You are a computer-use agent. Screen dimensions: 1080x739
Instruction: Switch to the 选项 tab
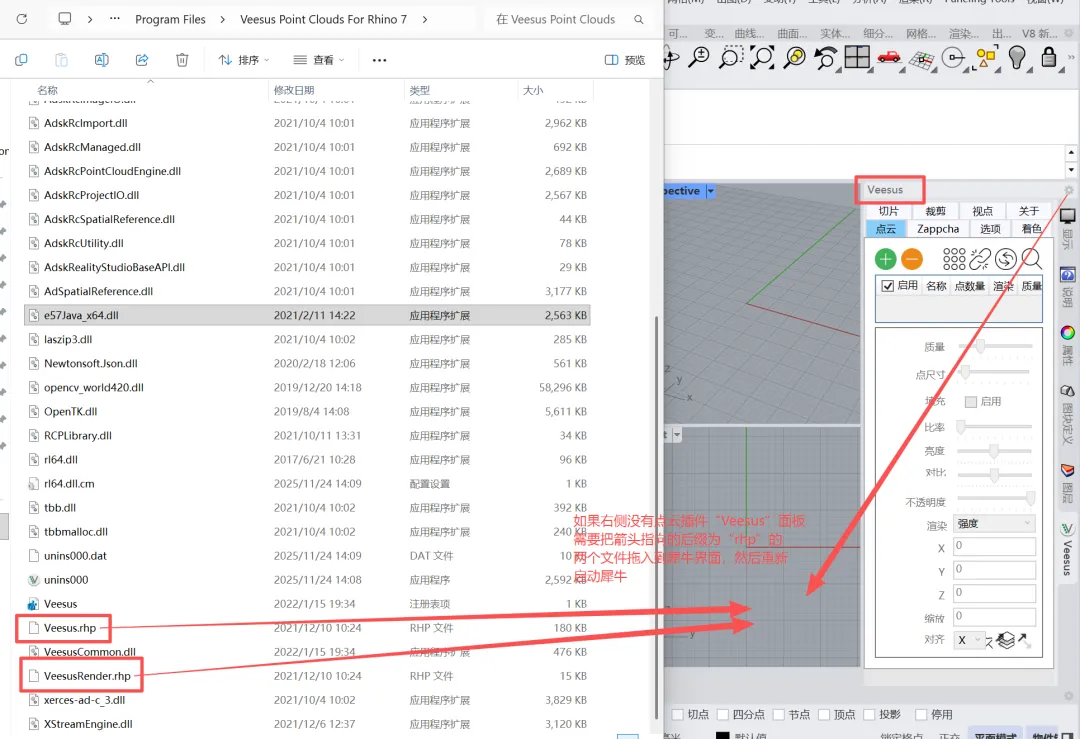[x=990, y=229]
